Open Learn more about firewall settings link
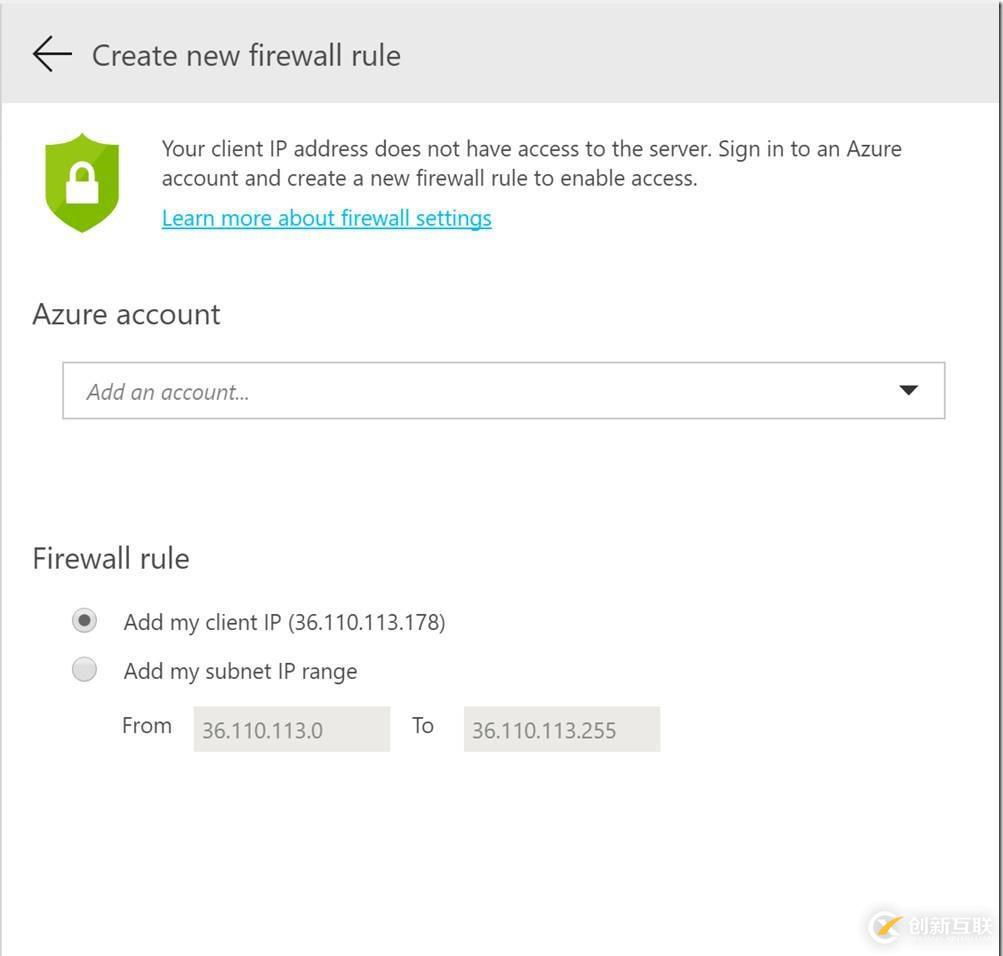 coord(326,218)
